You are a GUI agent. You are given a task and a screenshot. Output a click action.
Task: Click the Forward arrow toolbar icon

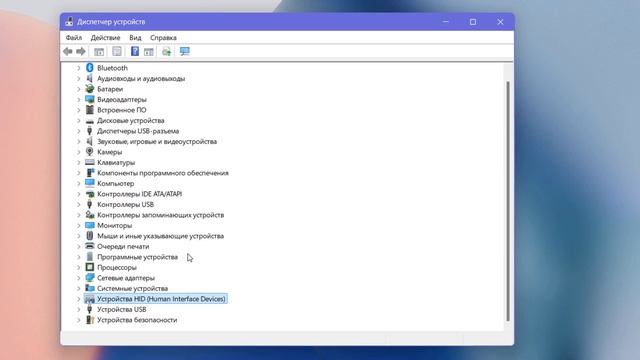point(81,51)
